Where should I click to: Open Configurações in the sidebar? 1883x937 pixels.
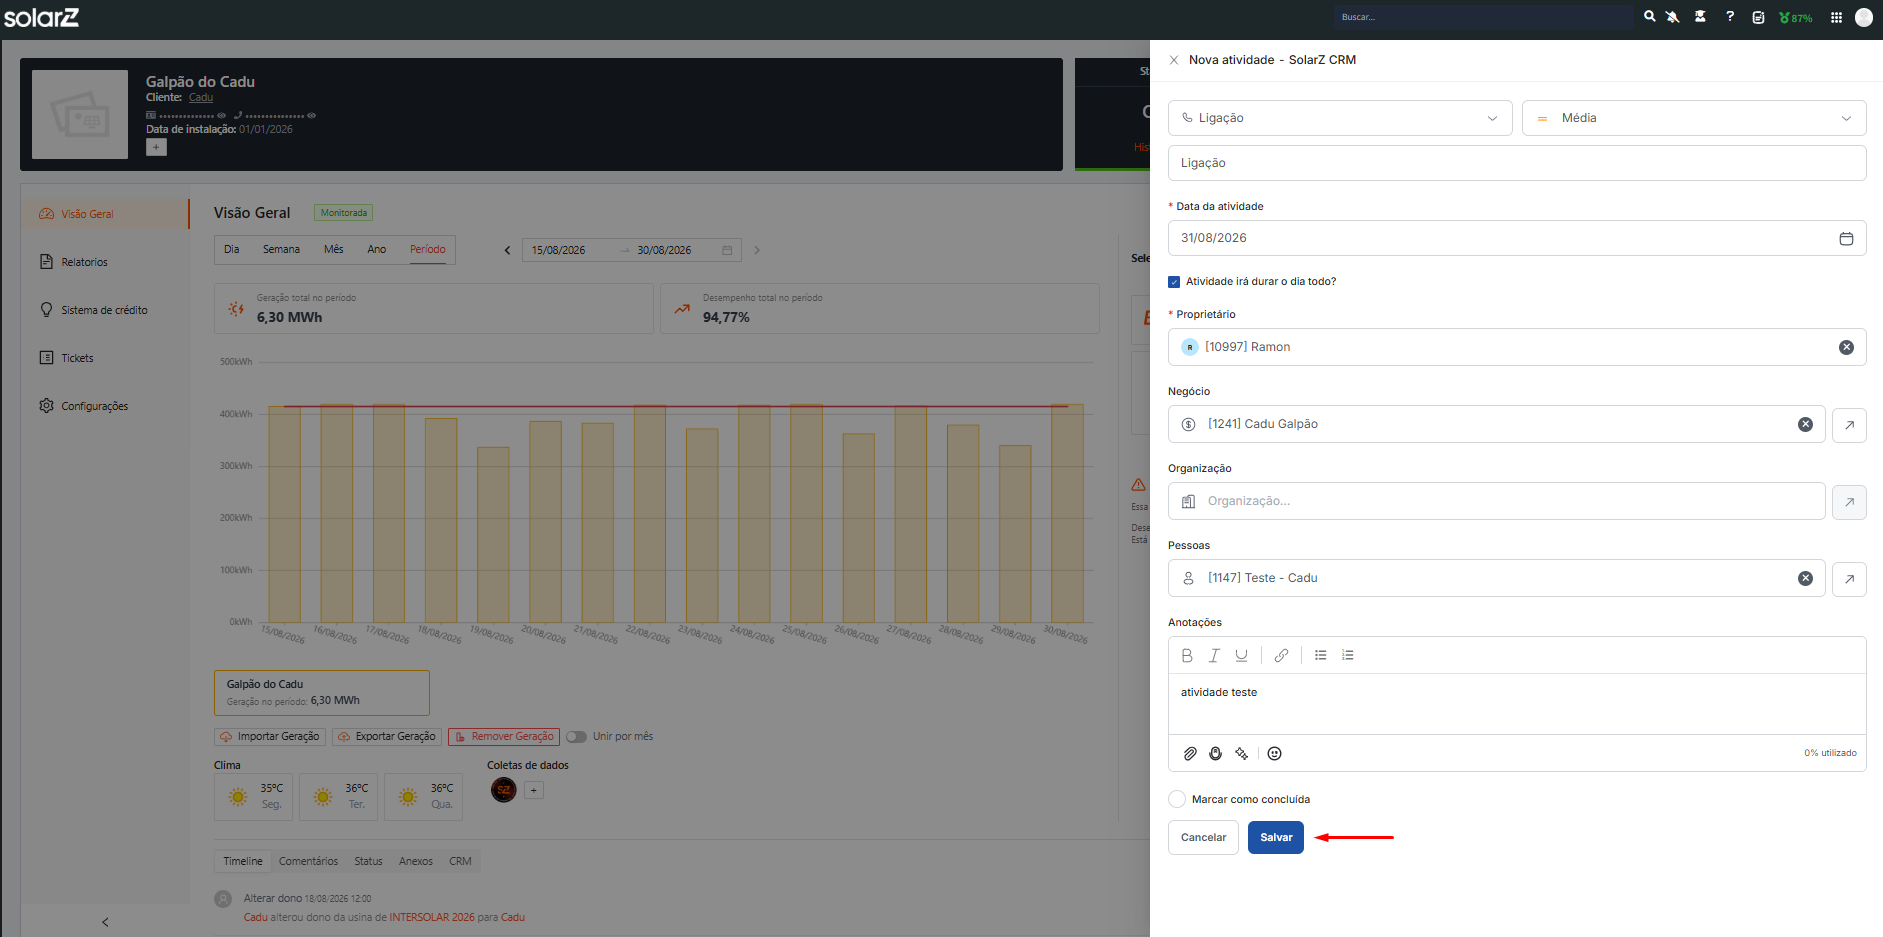(x=105, y=406)
